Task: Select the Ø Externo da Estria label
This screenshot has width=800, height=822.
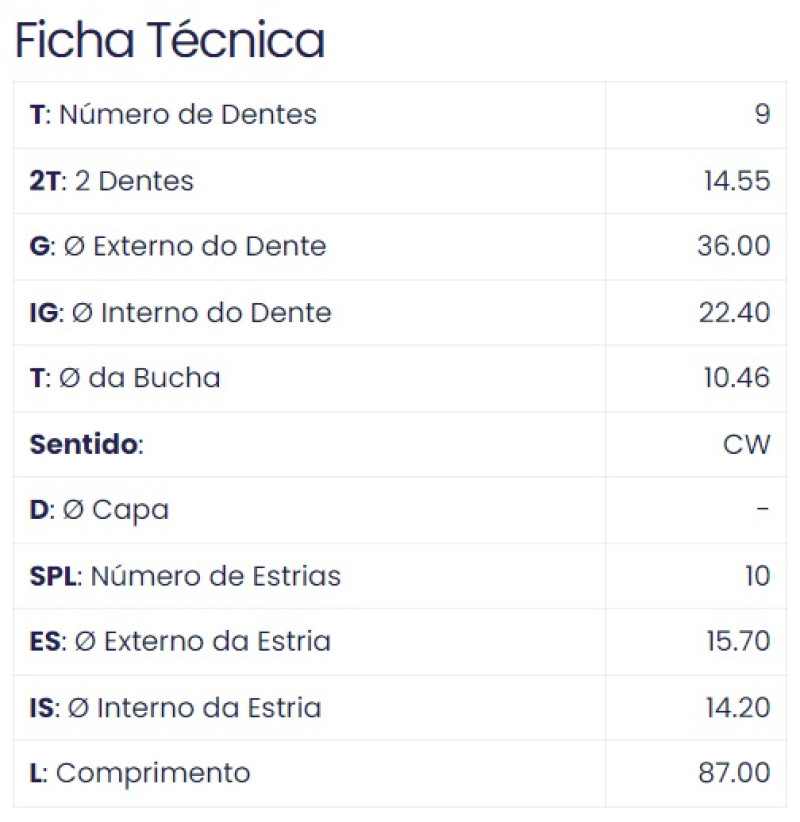Action: coord(180,641)
